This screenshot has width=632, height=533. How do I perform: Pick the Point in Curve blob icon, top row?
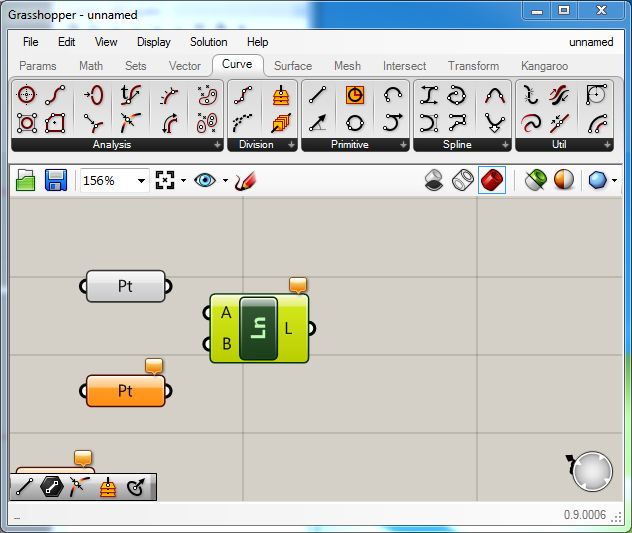coord(208,95)
